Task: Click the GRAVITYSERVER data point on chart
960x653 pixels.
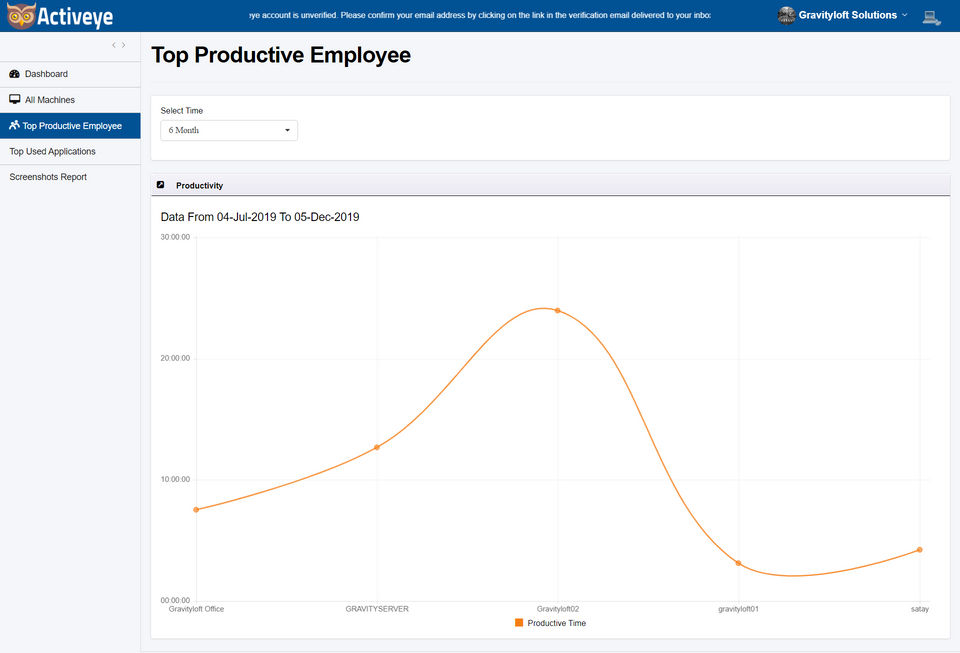Action: click(377, 447)
